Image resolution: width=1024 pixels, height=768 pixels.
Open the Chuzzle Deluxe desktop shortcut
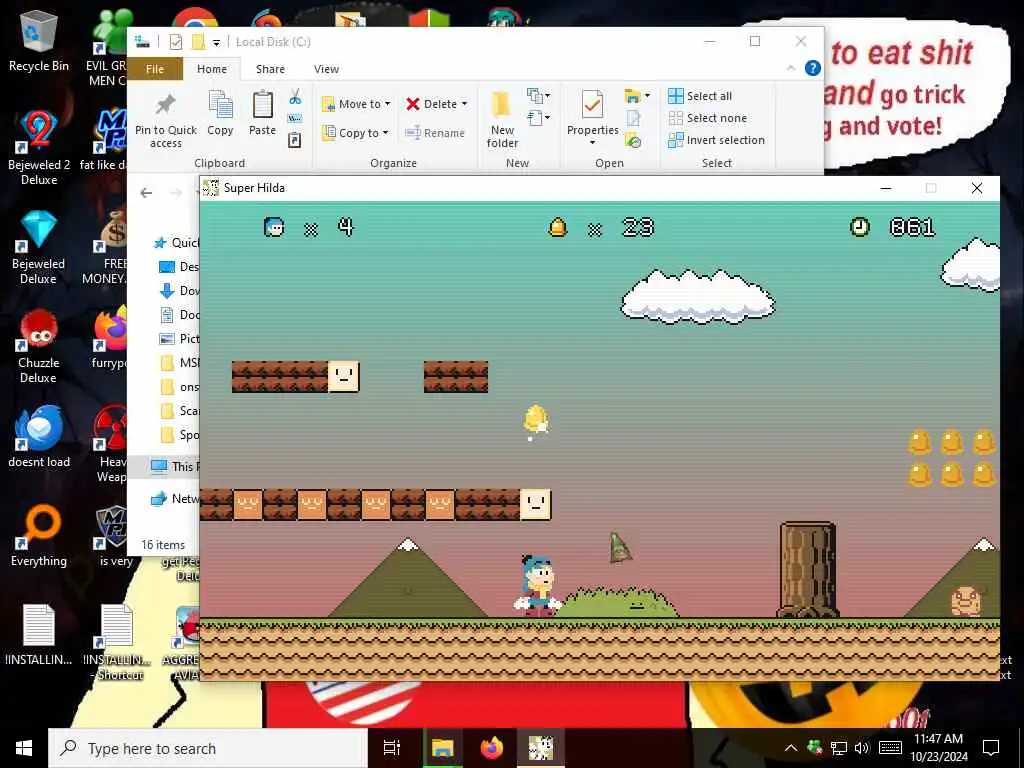[x=39, y=347]
